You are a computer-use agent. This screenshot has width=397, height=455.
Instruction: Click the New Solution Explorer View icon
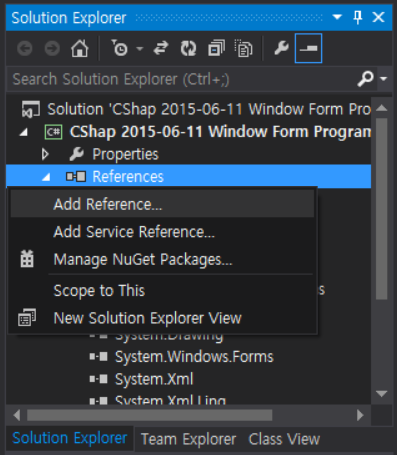pos(27,317)
